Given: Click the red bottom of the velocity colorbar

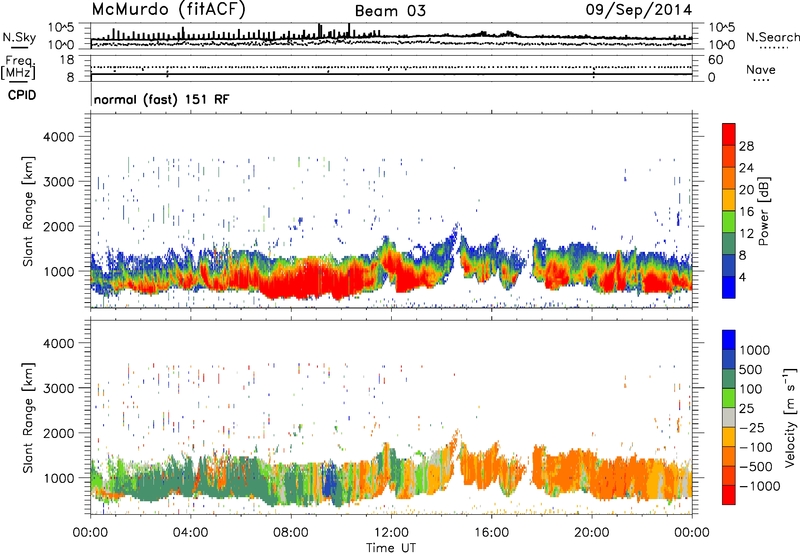Looking at the screenshot, I should coord(729,495).
